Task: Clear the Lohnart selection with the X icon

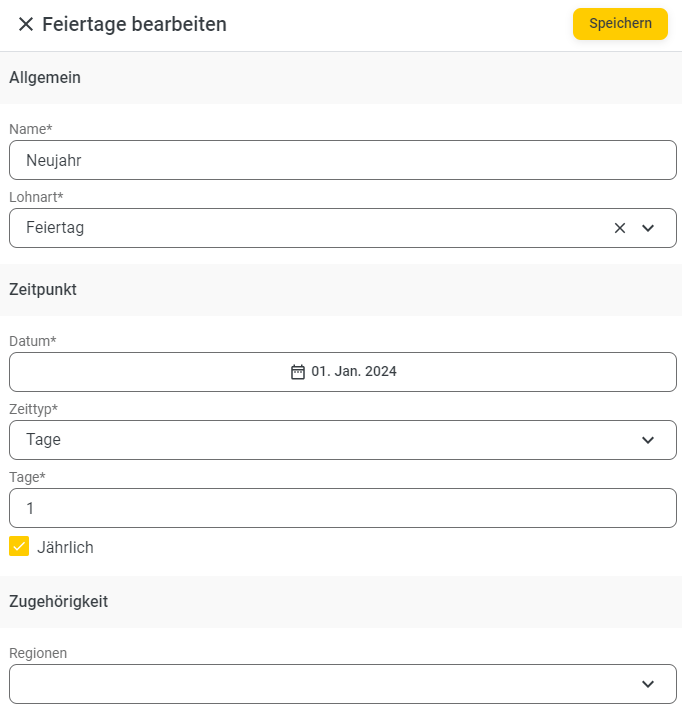Action: tap(620, 228)
